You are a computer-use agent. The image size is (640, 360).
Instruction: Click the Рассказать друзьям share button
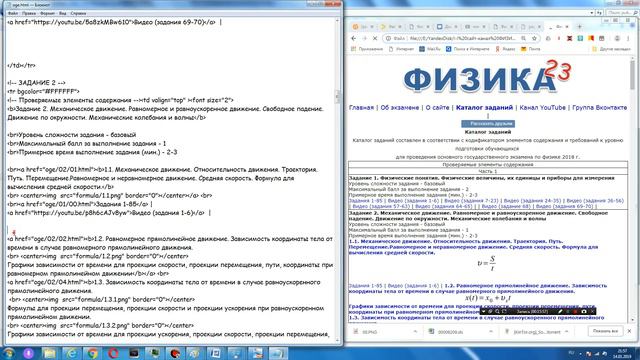488,123
